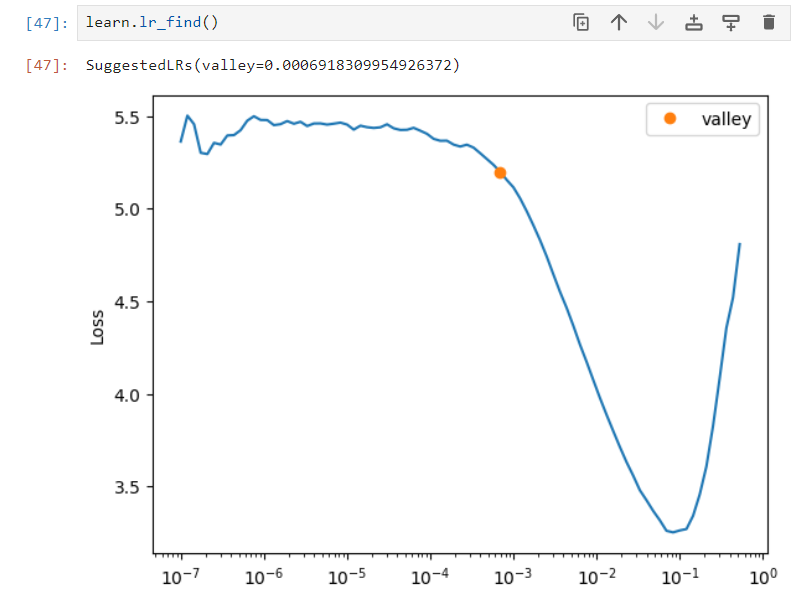This screenshot has height=594, width=801.
Task: Duplicate the cell using the copy icon
Action: coord(581,22)
